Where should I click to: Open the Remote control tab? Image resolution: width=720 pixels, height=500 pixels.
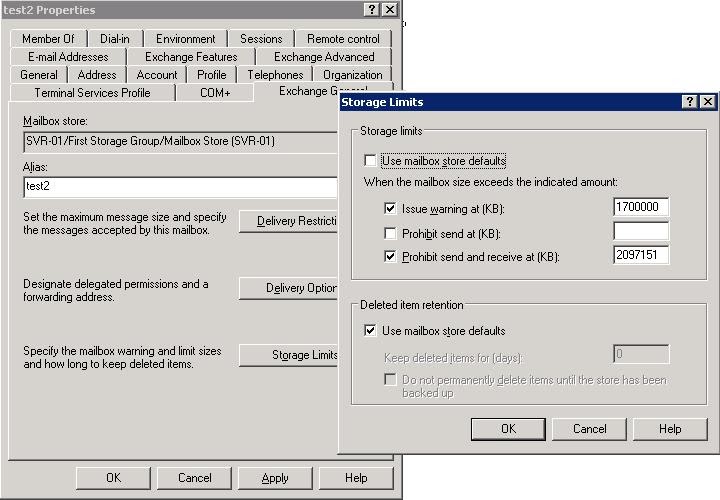tap(343, 39)
